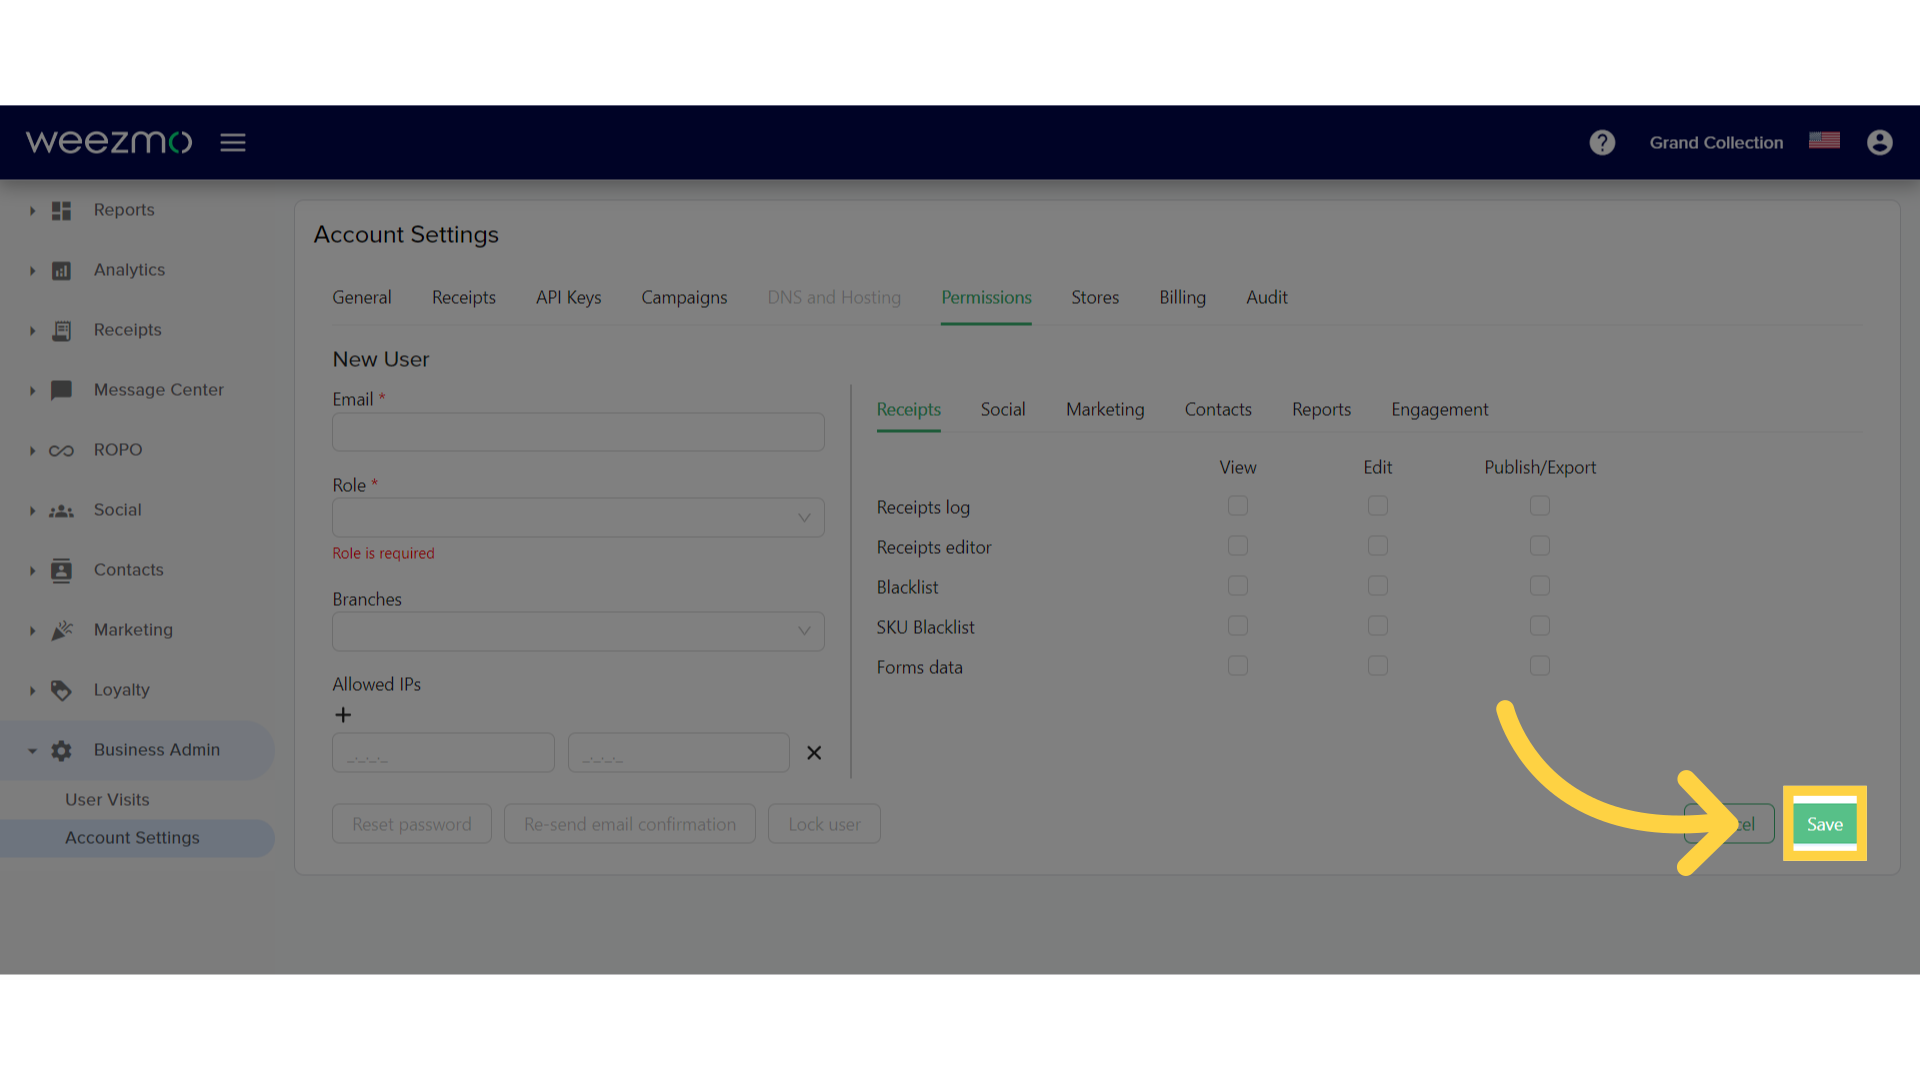Check View for Blacklist
Screen dimensions: 1920x1080
tap(1238, 586)
